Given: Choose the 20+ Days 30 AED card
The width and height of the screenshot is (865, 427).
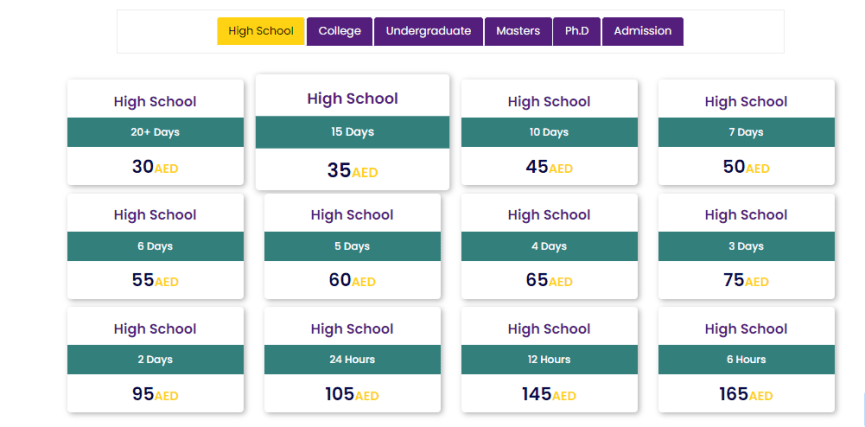Looking at the screenshot, I should click(155, 132).
